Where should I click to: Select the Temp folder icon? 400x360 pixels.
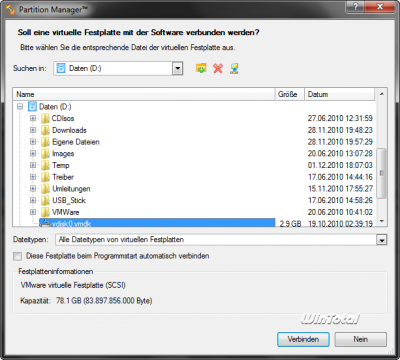point(45,165)
